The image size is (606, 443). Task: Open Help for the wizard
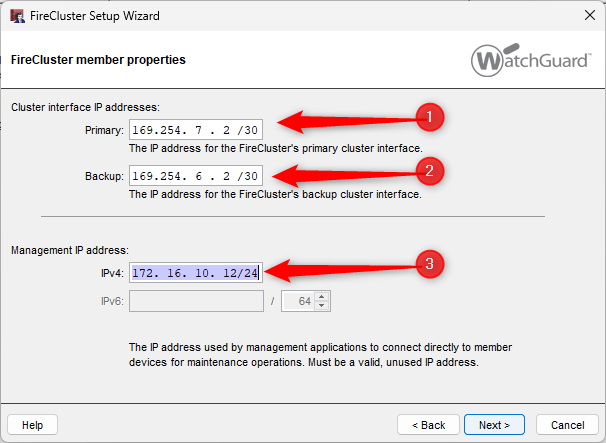(x=32, y=425)
